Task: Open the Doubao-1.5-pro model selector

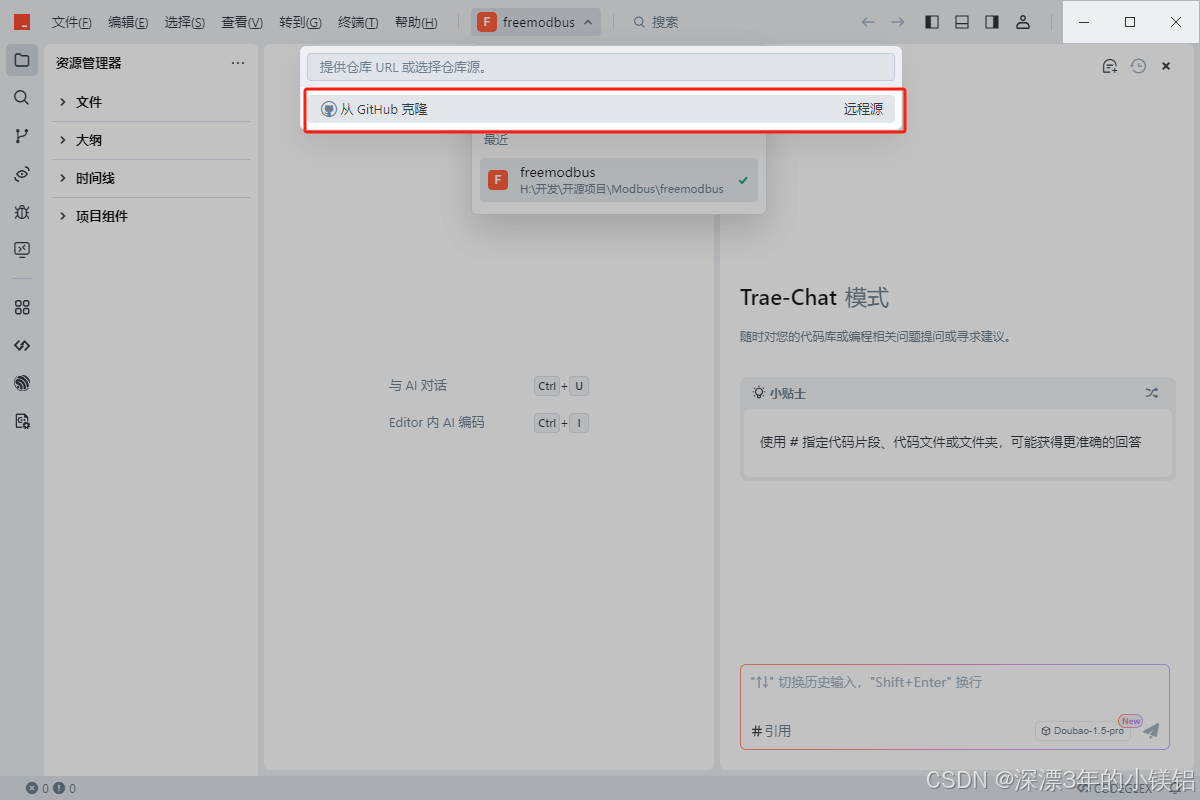Action: (x=1083, y=731)
